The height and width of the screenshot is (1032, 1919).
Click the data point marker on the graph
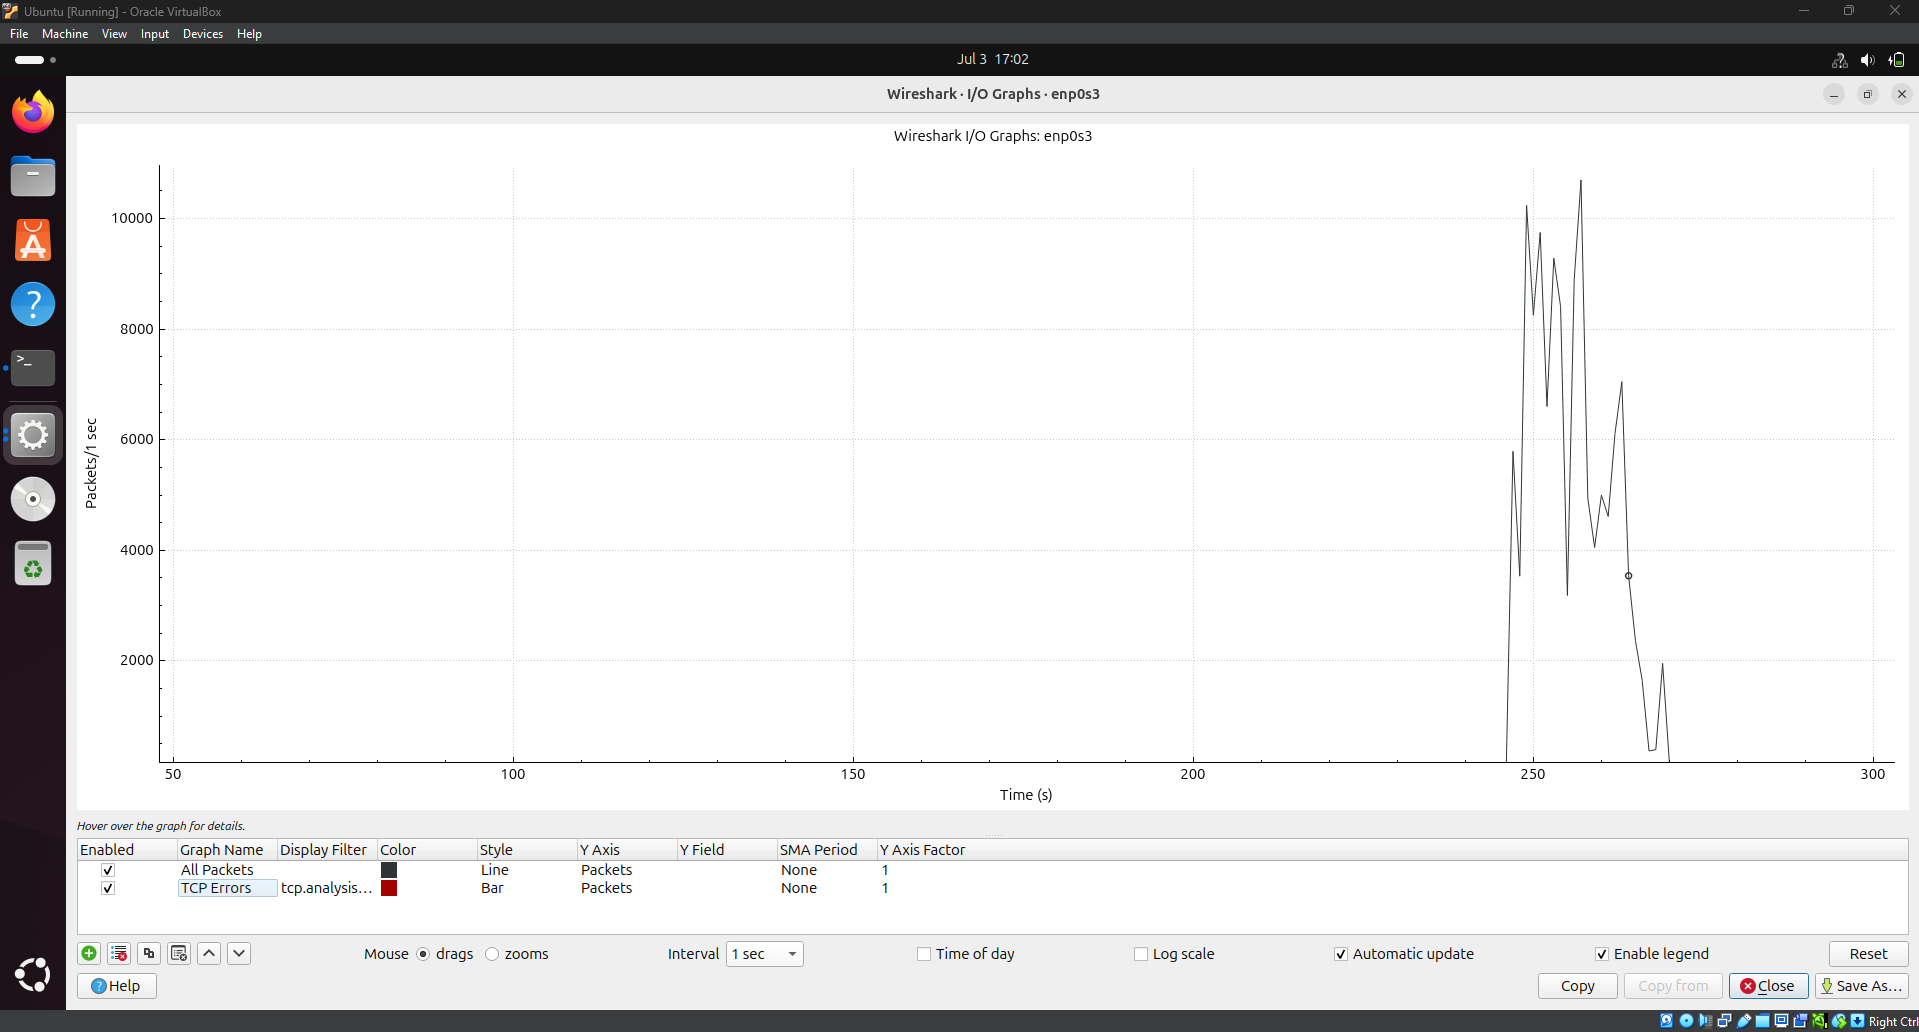(x=1628, y=576)
